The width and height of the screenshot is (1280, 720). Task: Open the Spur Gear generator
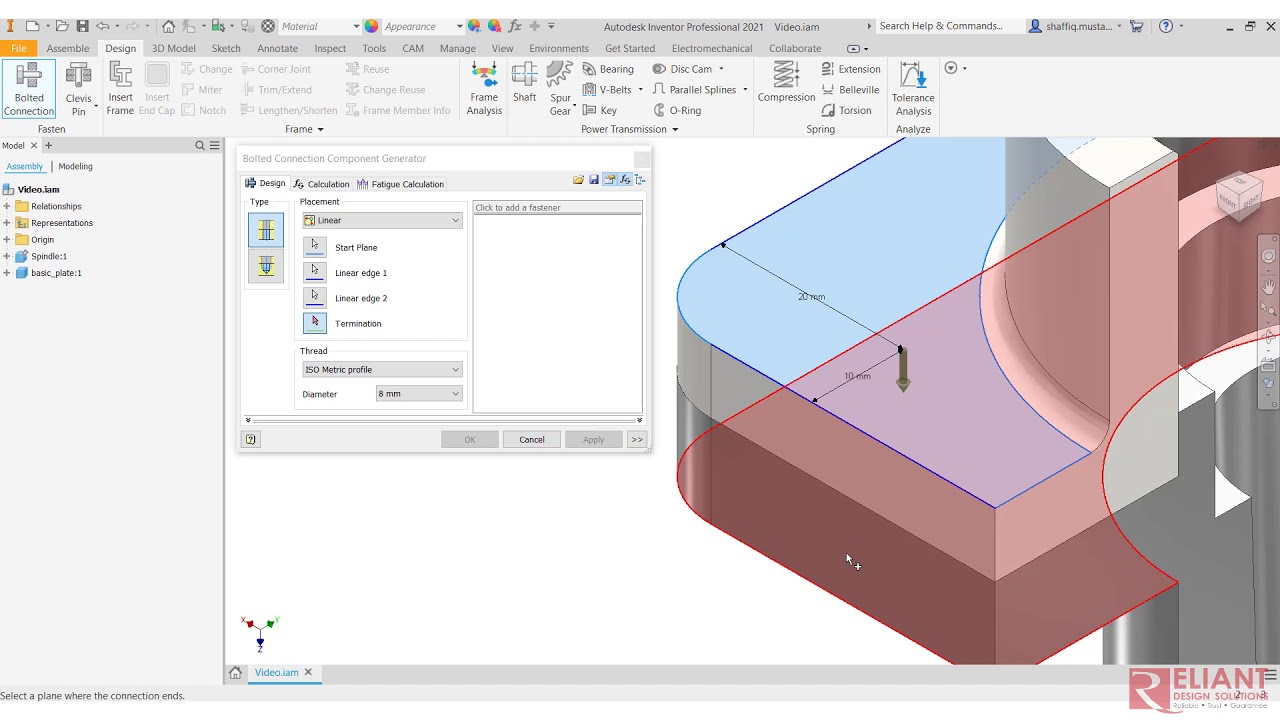(x=560, y=90)
